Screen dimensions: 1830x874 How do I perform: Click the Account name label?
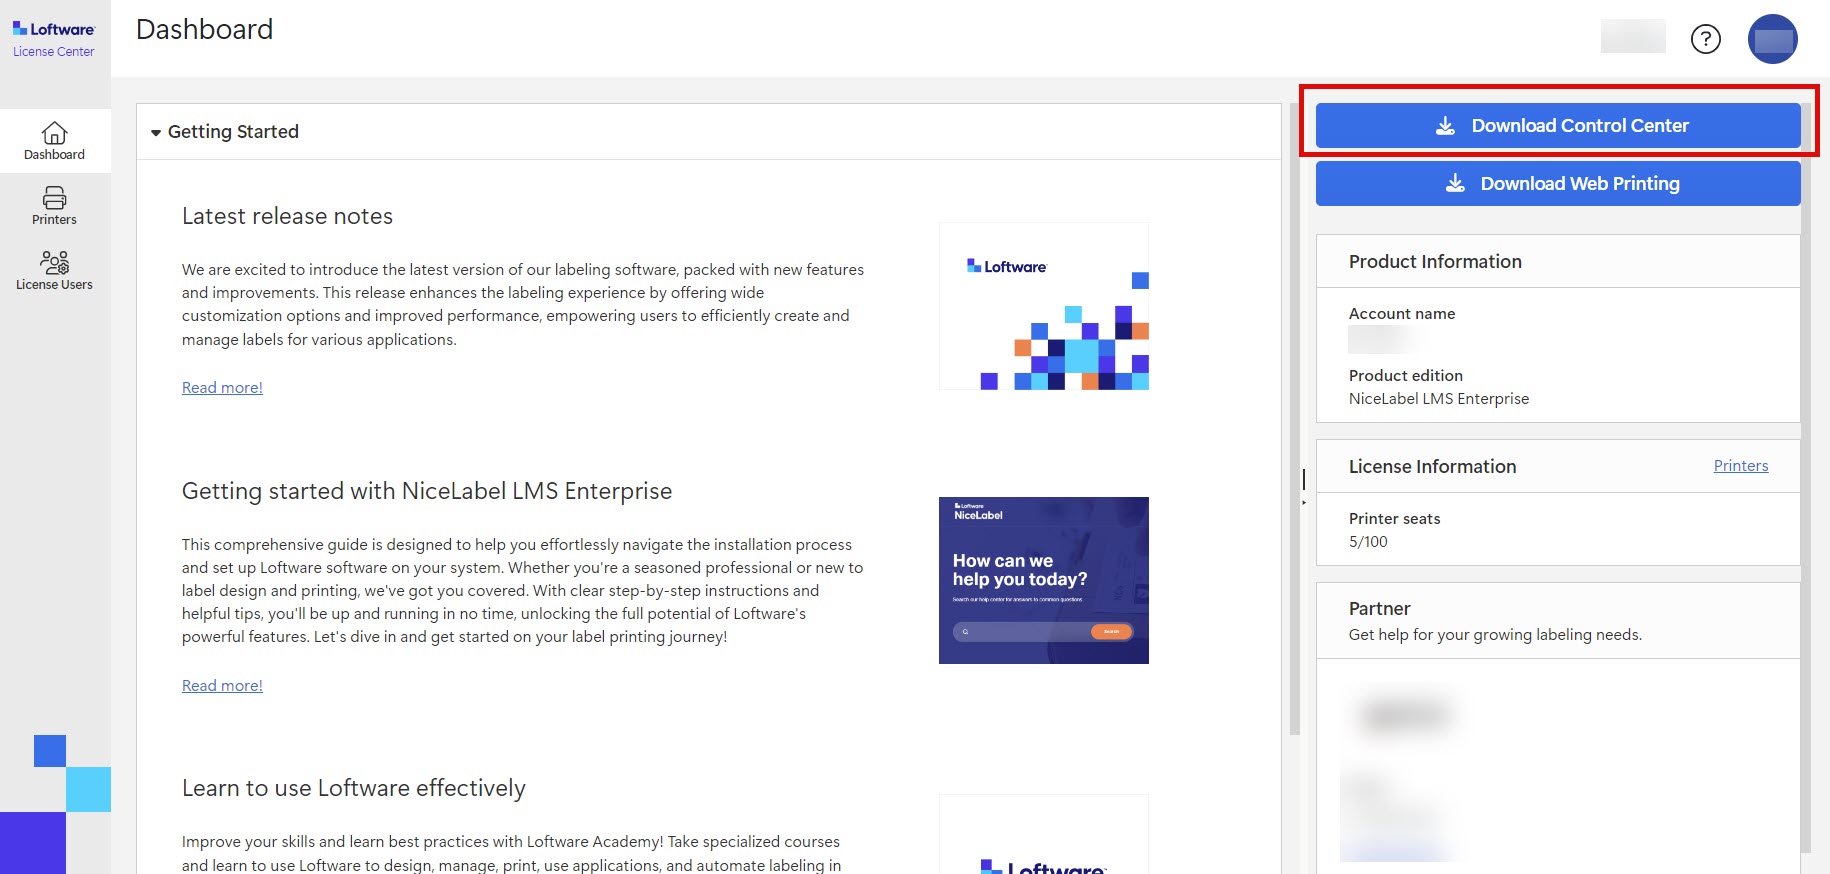coord(1402,314)
